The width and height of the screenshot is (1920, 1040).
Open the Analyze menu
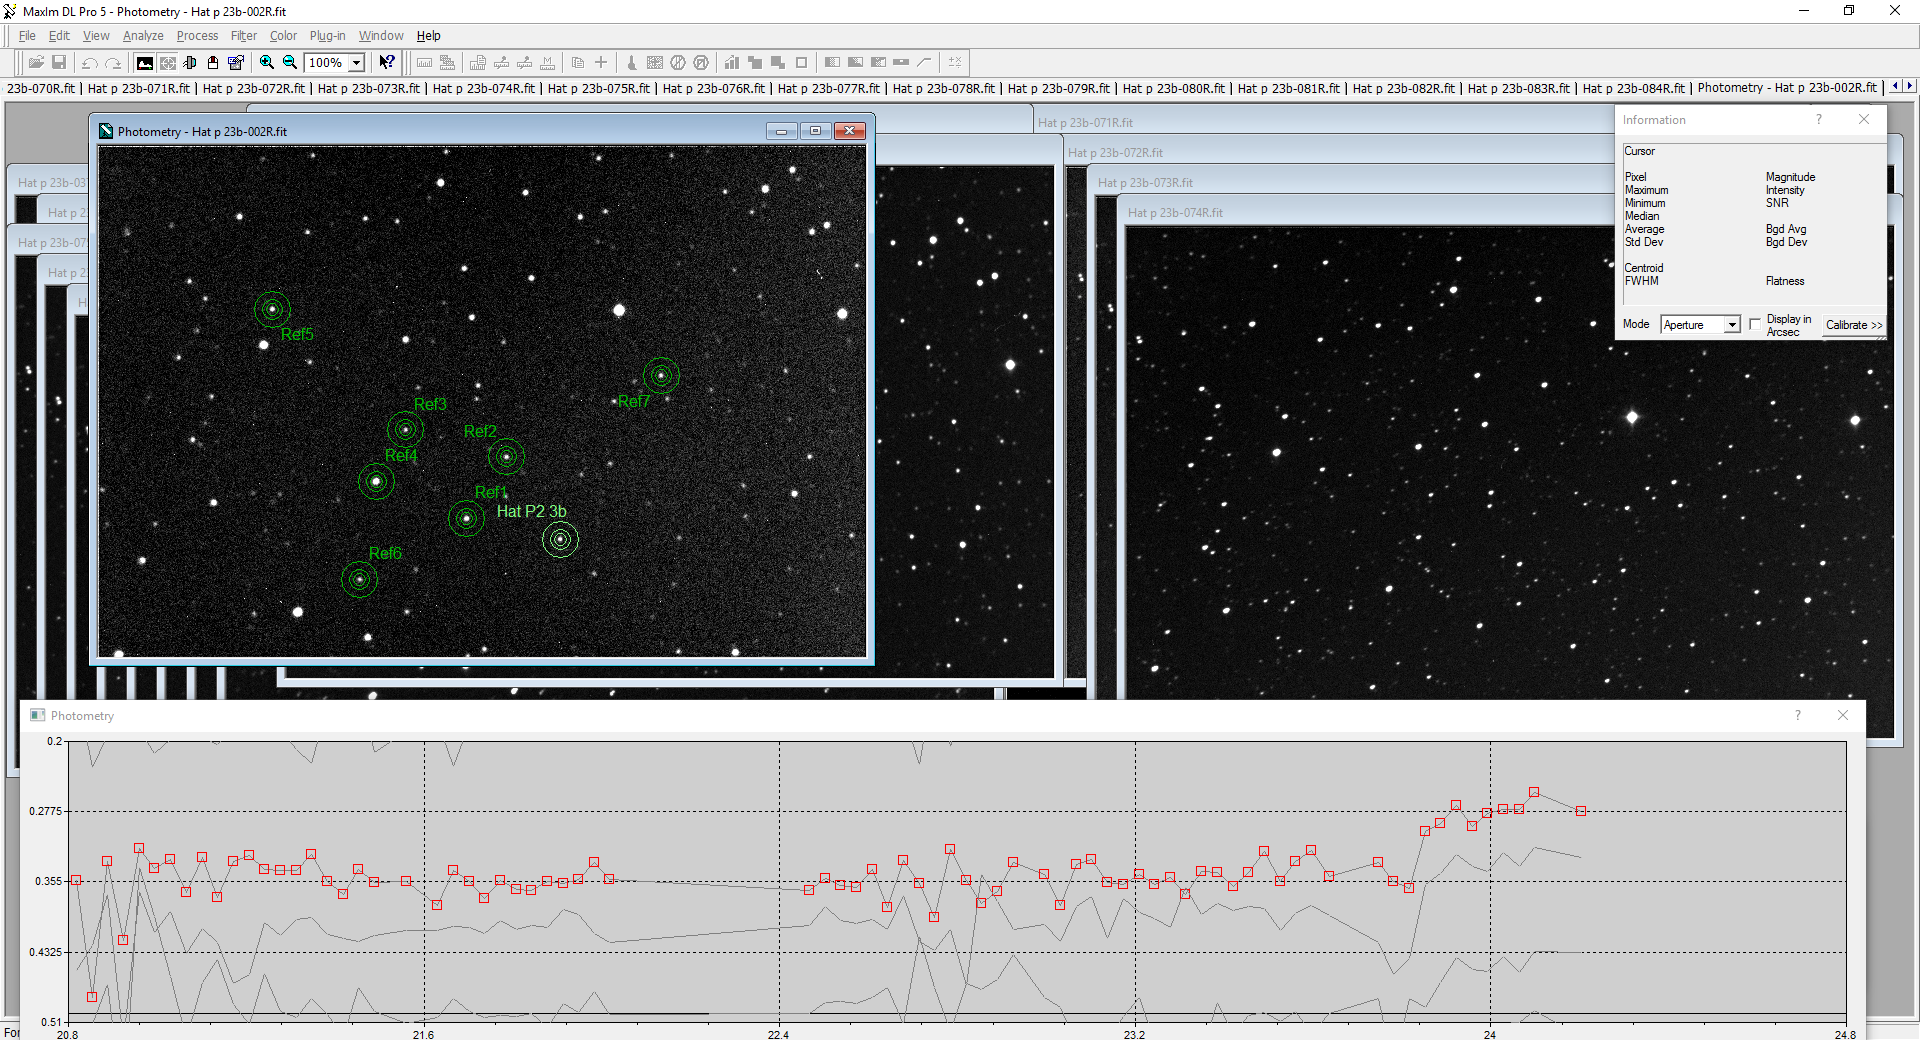click(x=143, y=36)
